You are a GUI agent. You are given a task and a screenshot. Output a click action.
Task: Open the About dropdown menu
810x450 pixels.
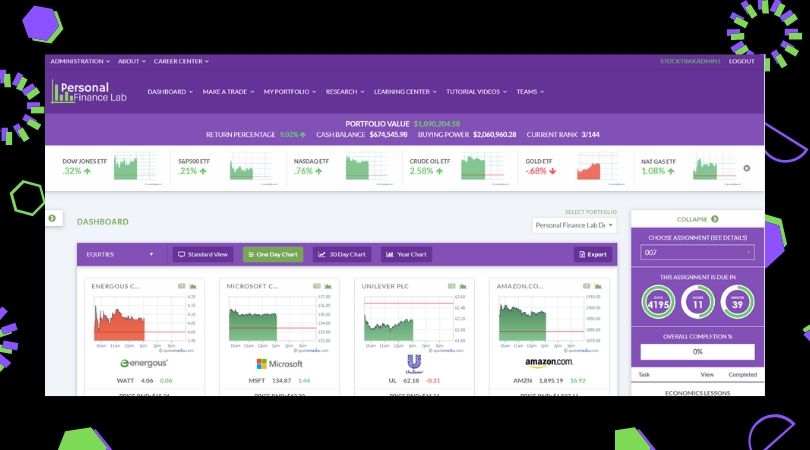click(x=132, y=61)
